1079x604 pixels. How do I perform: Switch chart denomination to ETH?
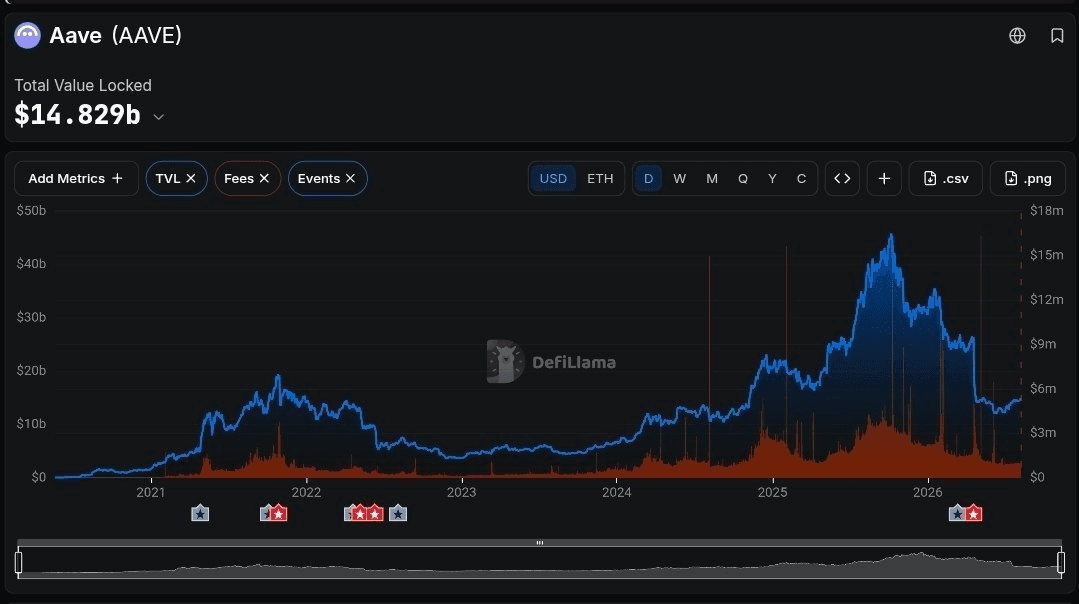tap(600, 179)
